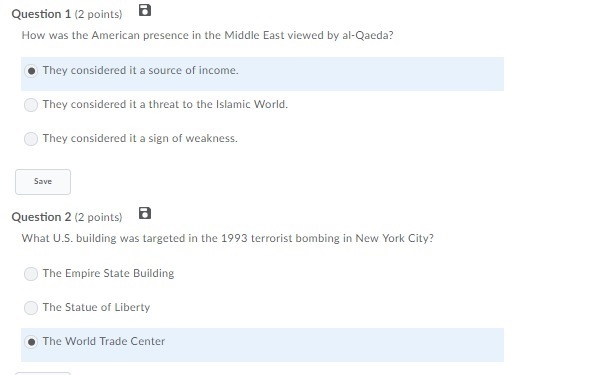Image resolution: width=592 pixels, height=375 pixels.
Task: Click 'They considered it a threat to the Islamic World.' text
Action: click(x=165, y=104)
